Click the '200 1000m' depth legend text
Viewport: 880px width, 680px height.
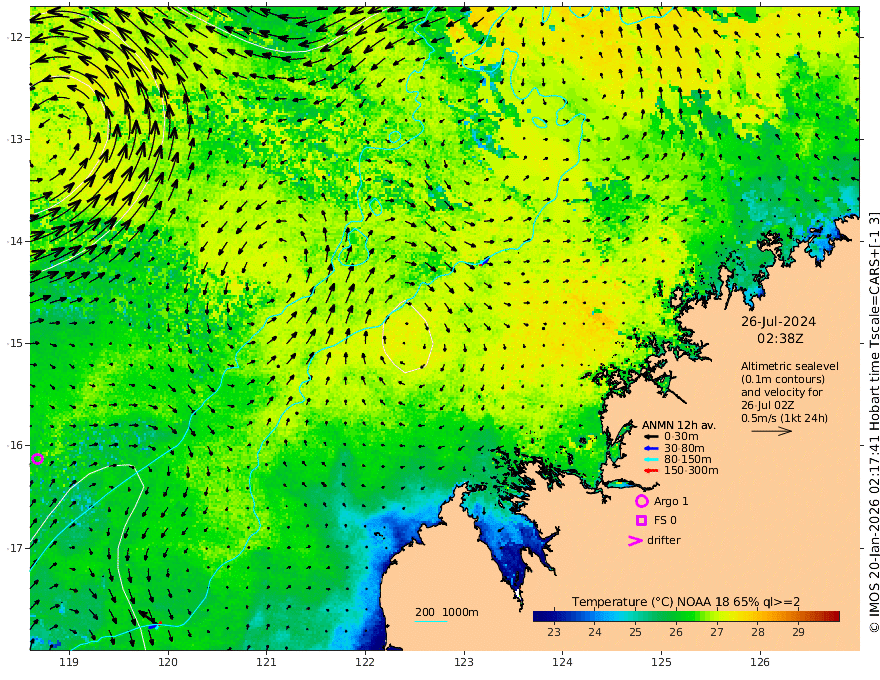[447, 612]
